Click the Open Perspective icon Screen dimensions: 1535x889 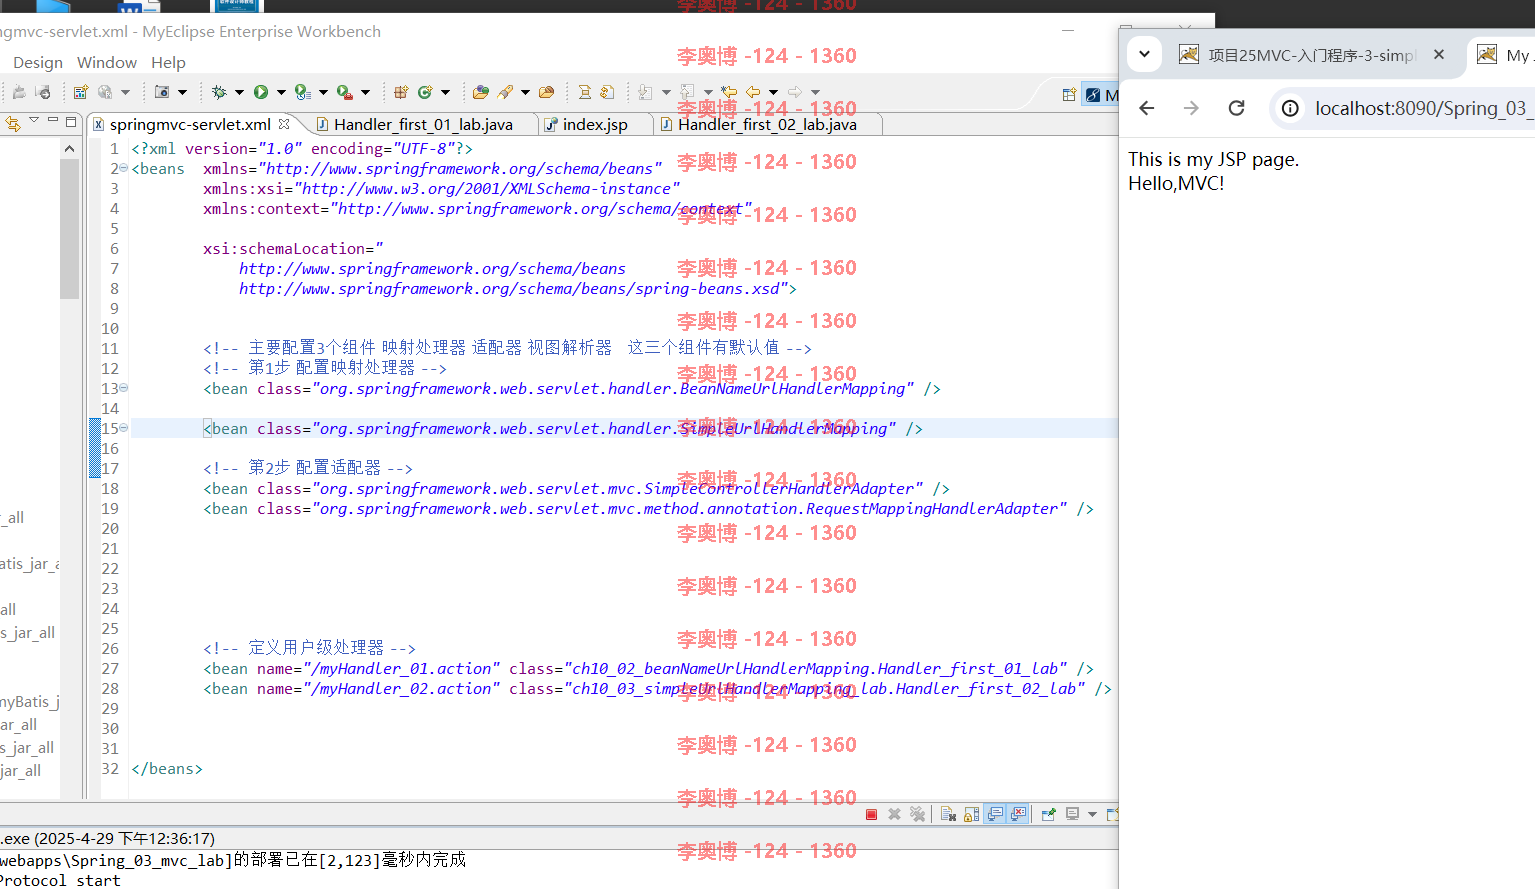[1069, 95]
